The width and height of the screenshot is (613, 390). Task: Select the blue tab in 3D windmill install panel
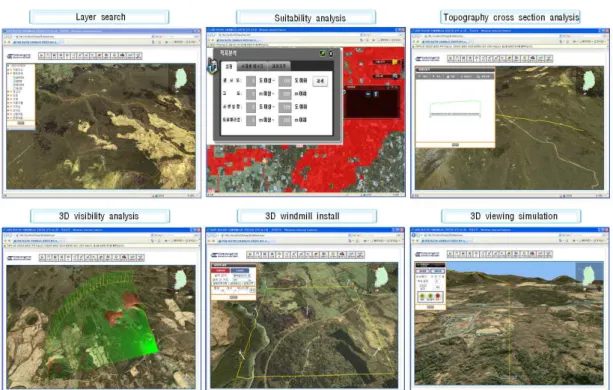pos(240,270)
